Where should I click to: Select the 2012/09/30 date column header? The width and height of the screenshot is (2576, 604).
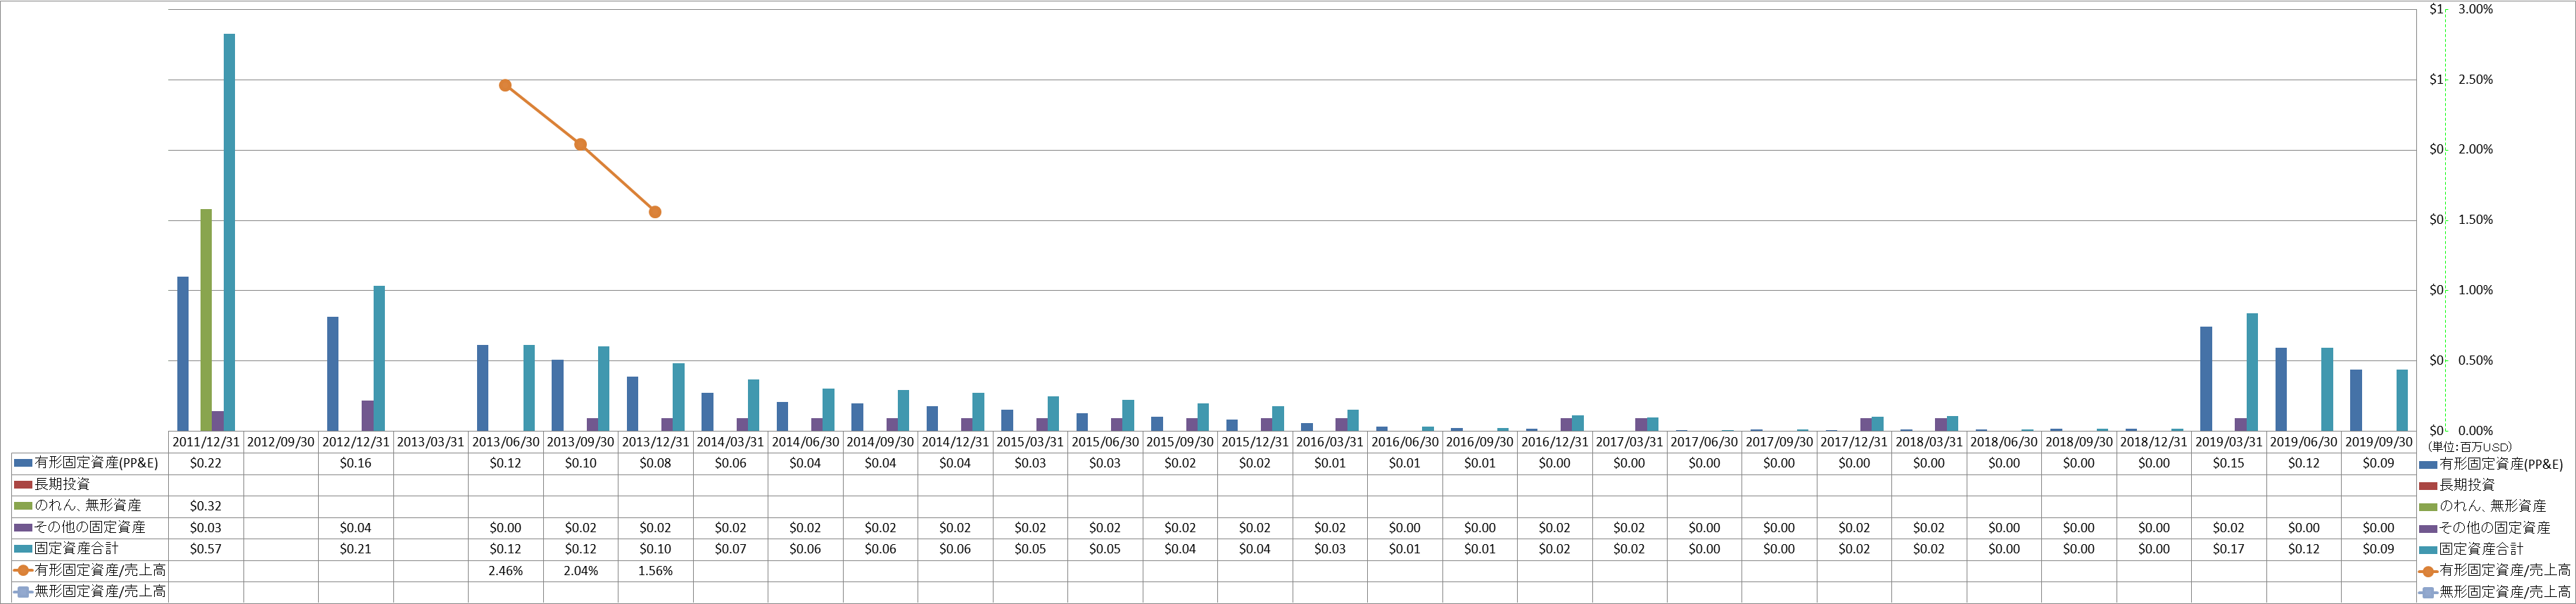coord(281,442)
